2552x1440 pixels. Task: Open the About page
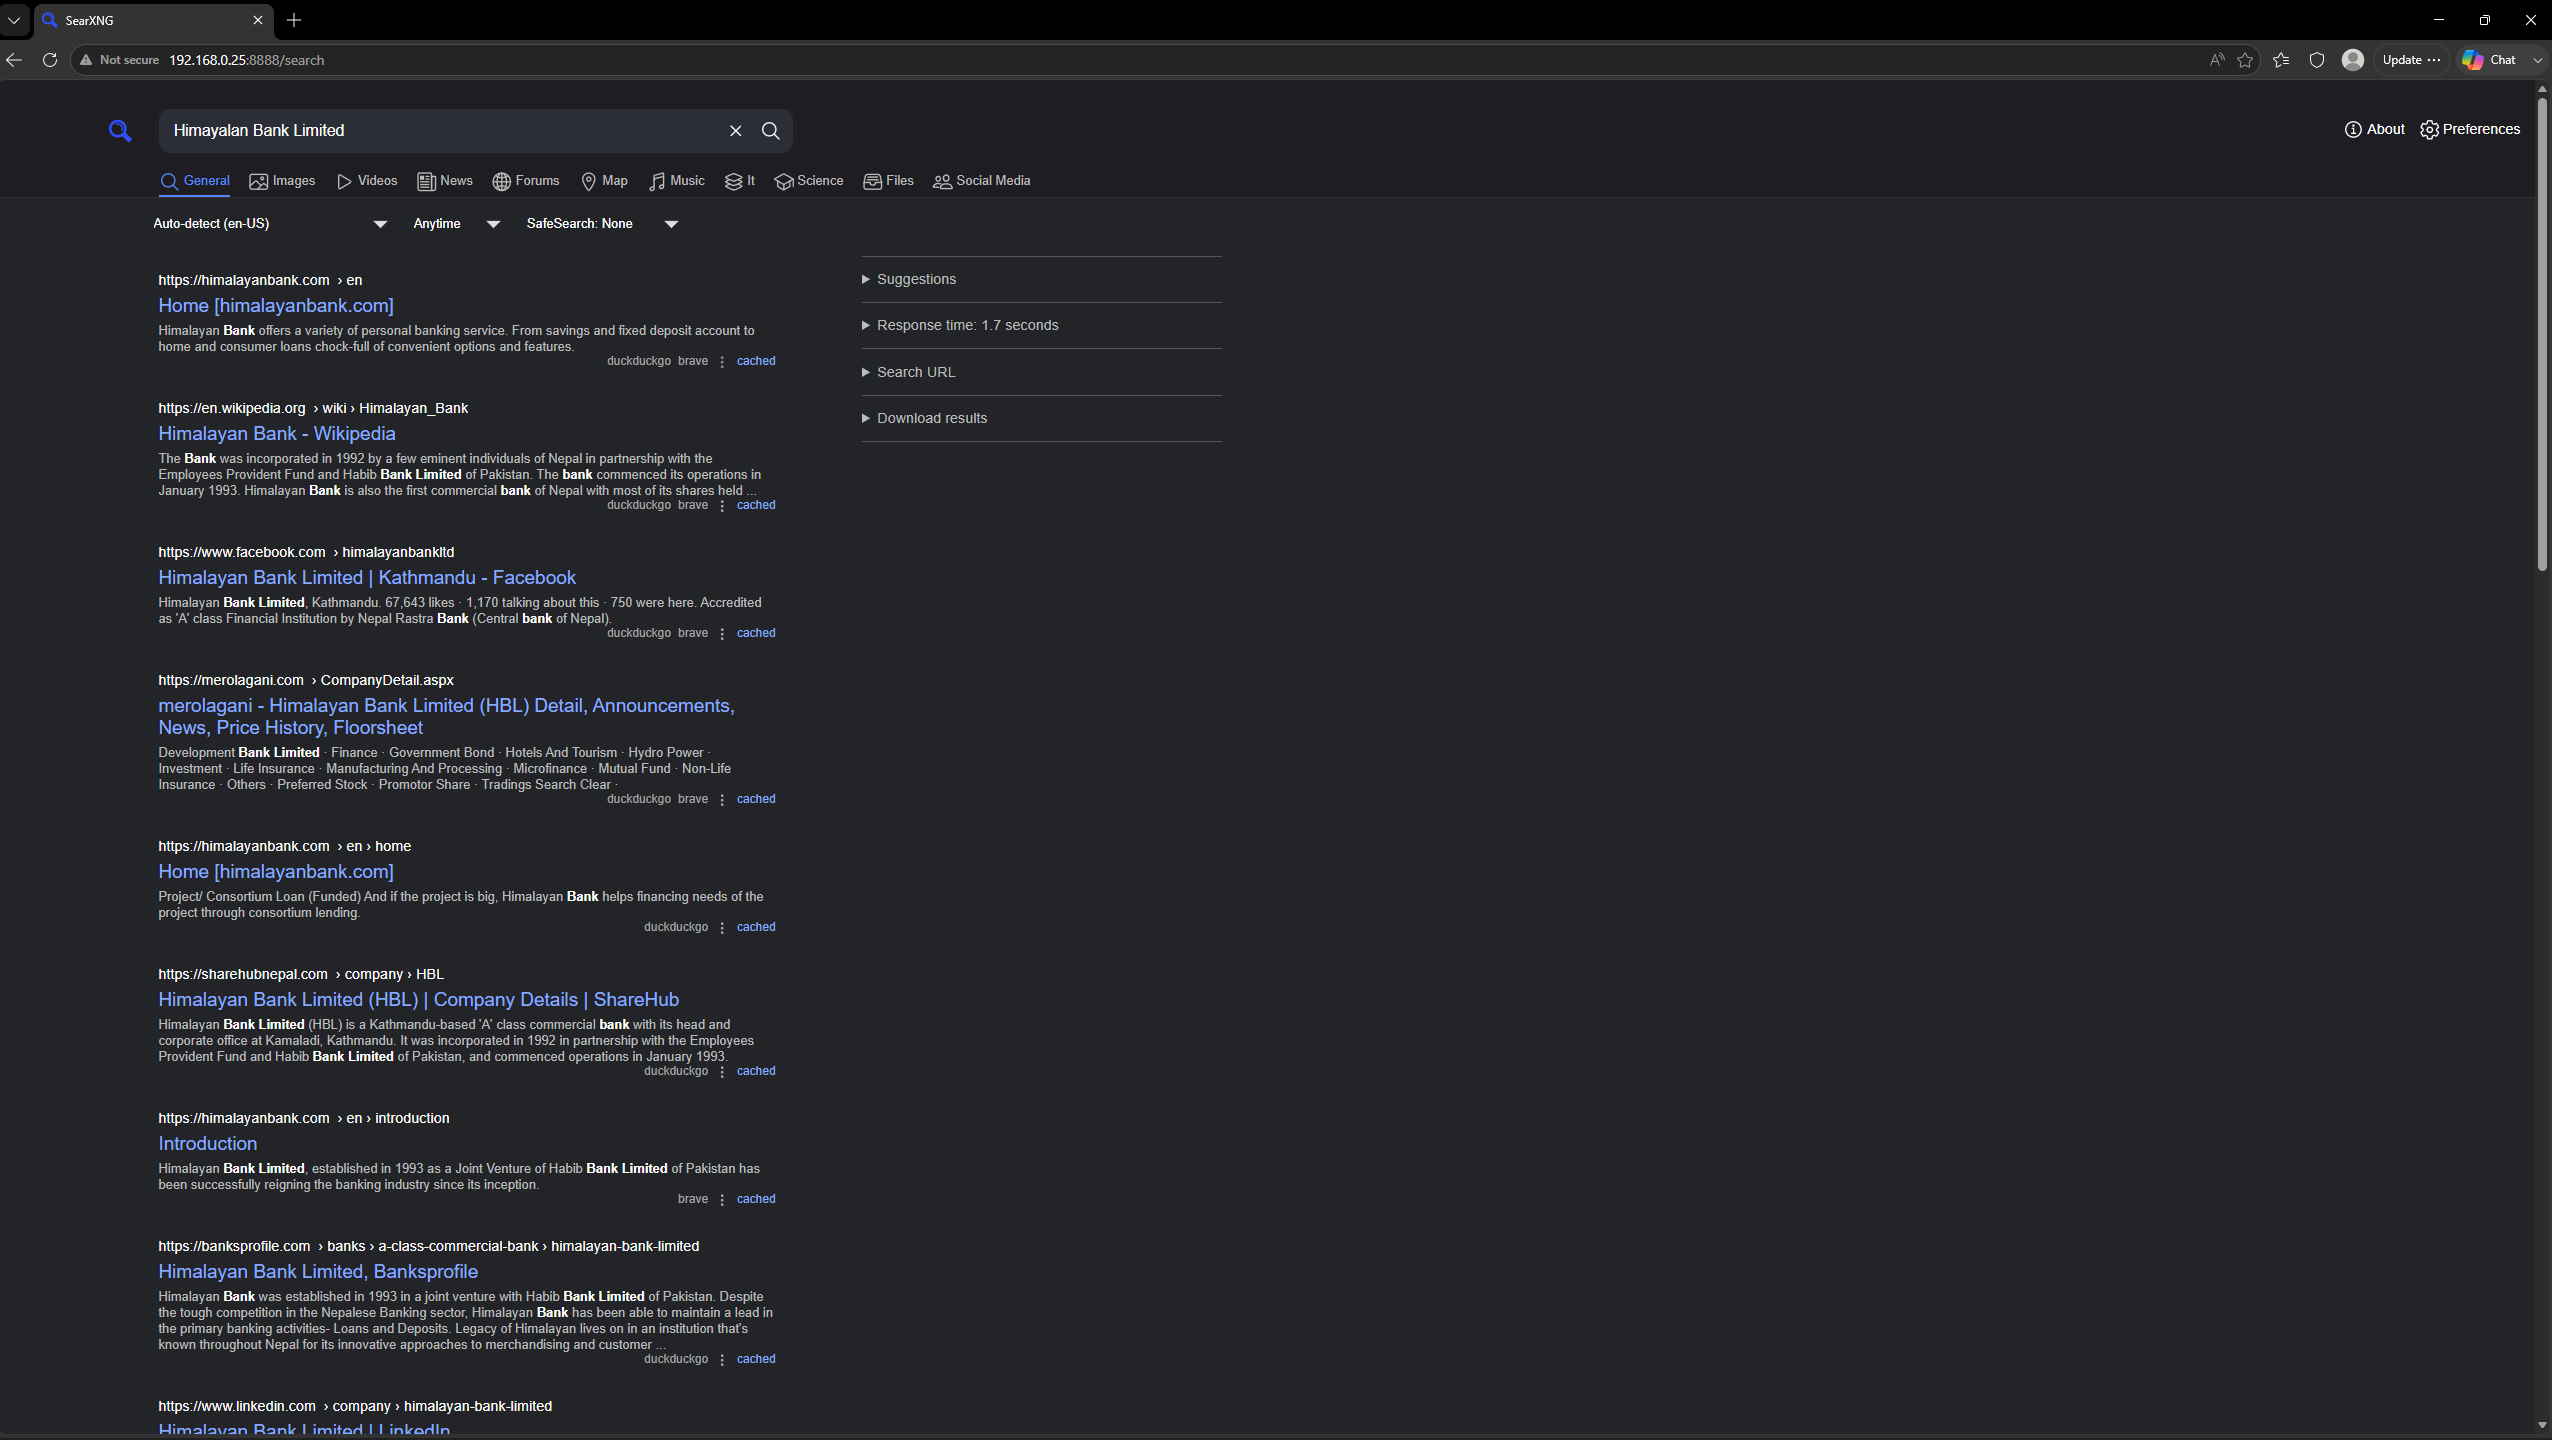click(x=2375, y=129)
